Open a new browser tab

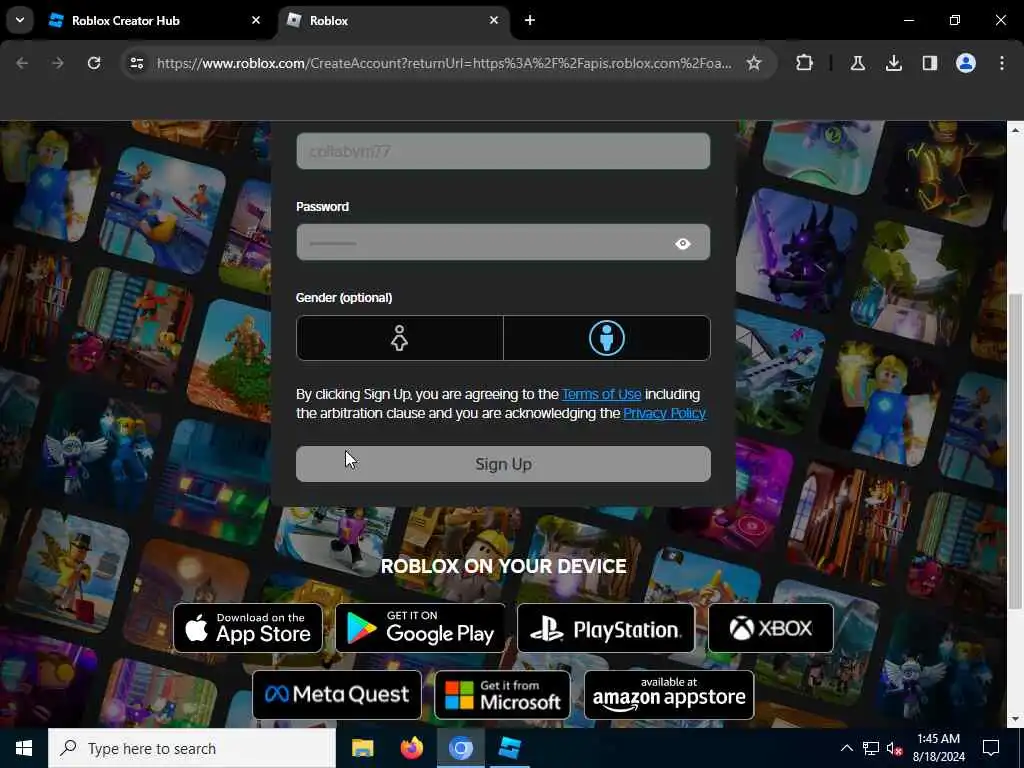pos(530,21)
